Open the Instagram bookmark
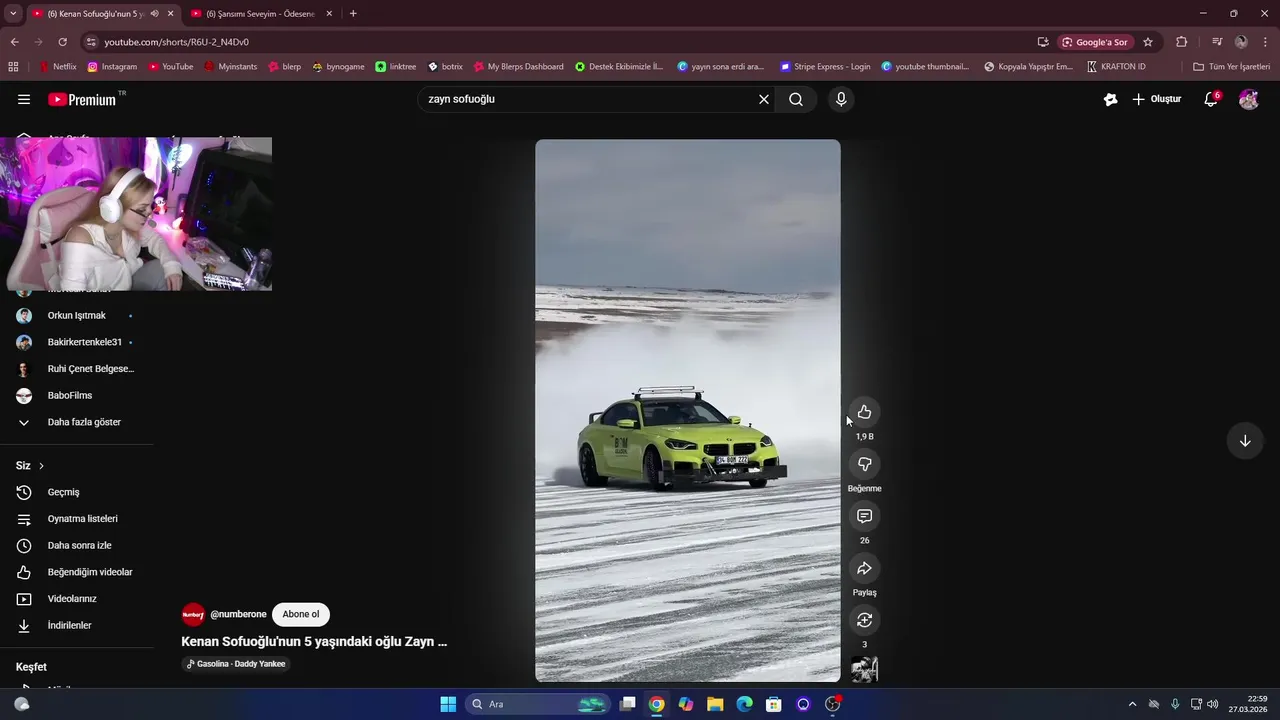The image size is (1280, 720). coord(112,67)
